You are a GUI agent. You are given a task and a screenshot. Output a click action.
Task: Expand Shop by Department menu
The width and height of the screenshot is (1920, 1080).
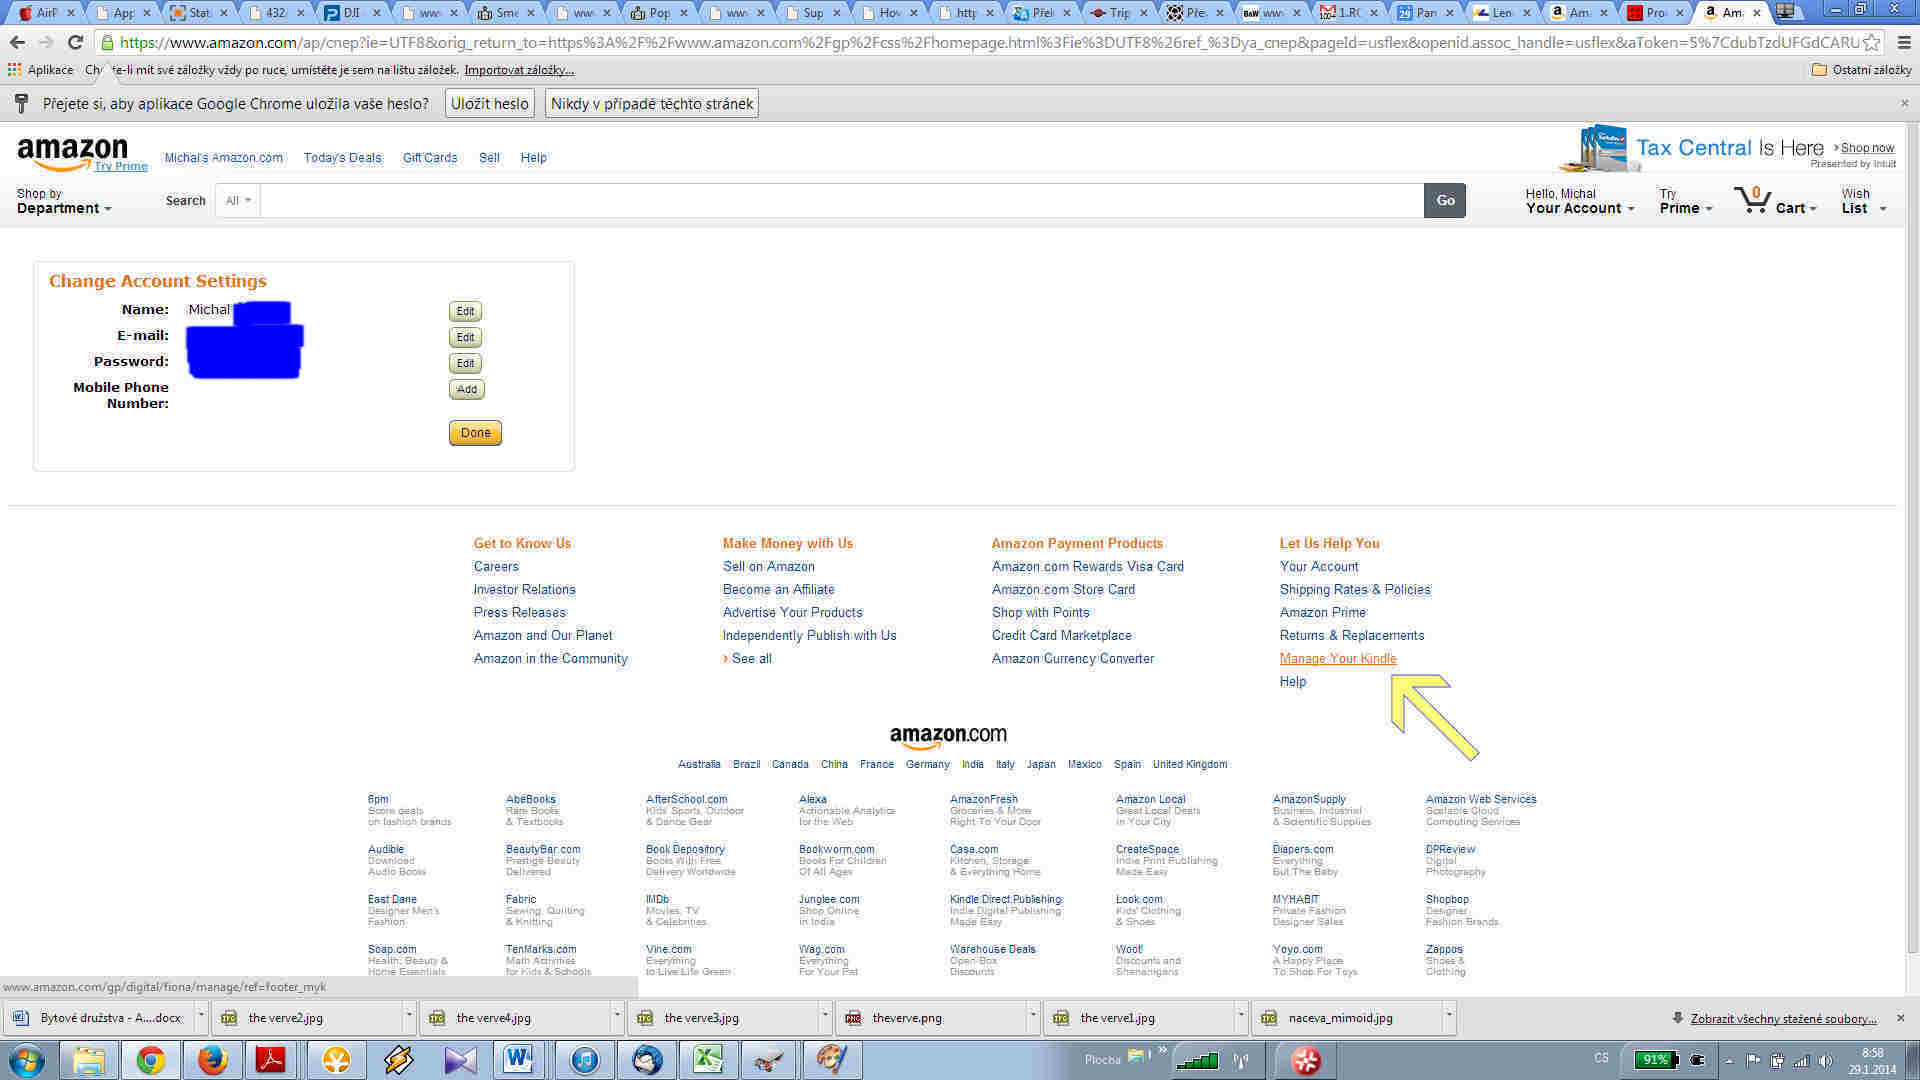click(64, 201)
